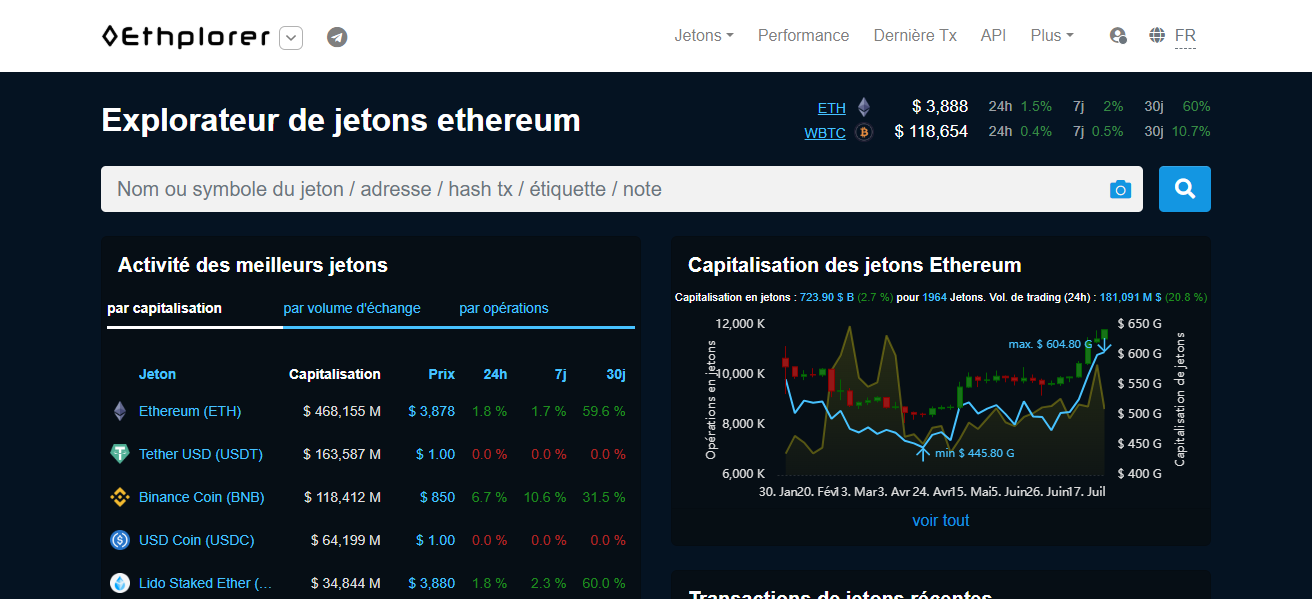Click the $ 118,412 M capitalisation value

(342, 497)
